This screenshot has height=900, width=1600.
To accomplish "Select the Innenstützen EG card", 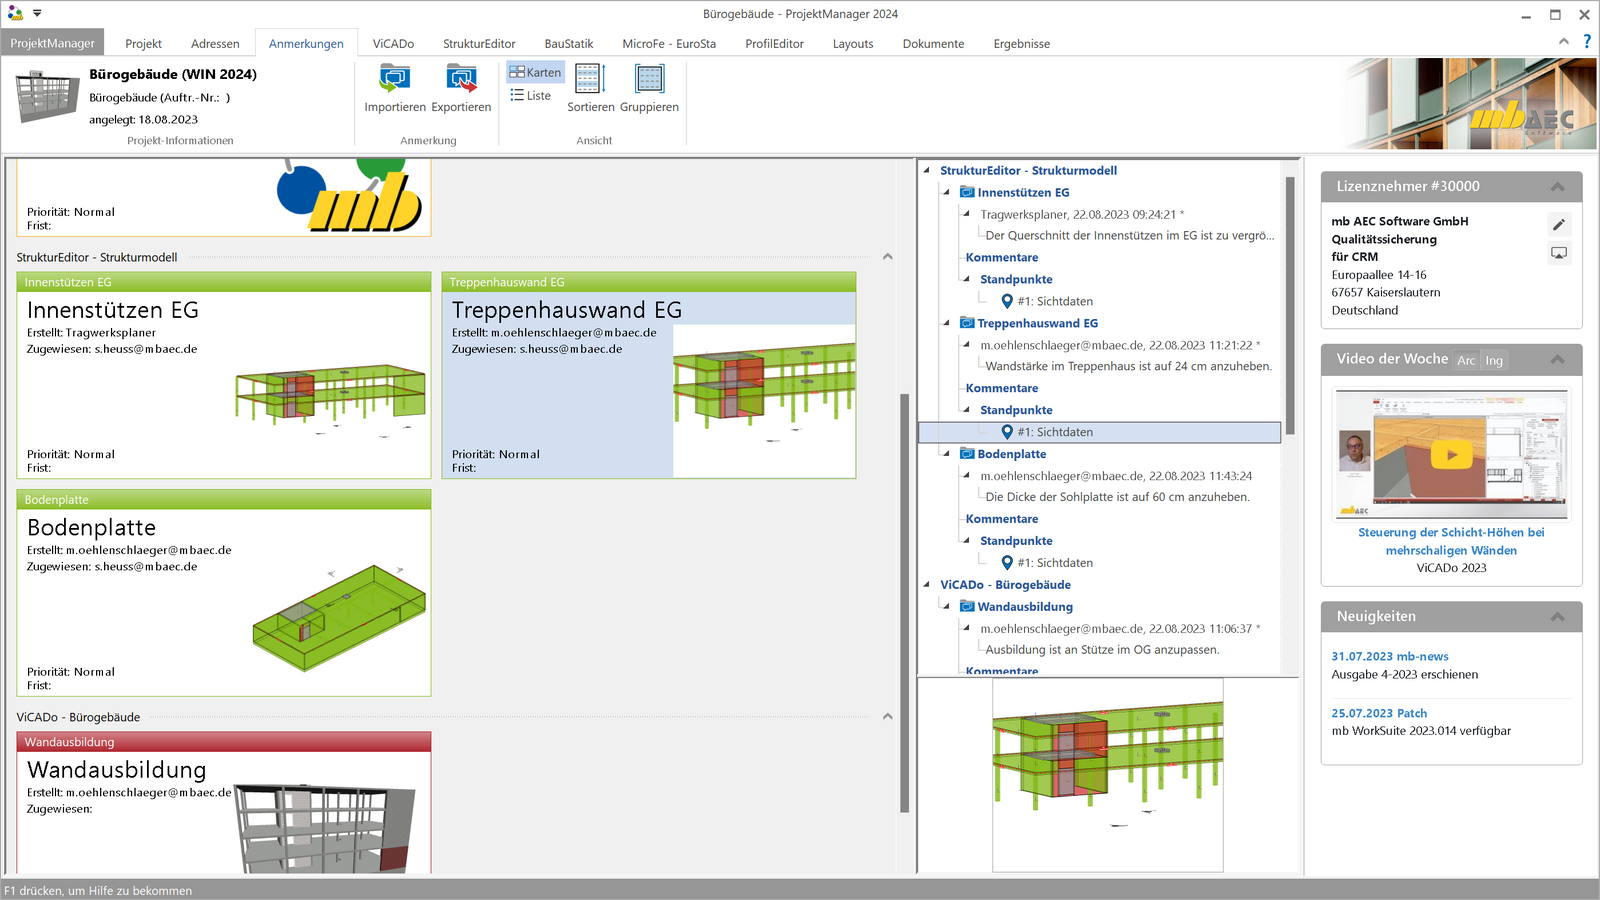I will pos(224,375).
